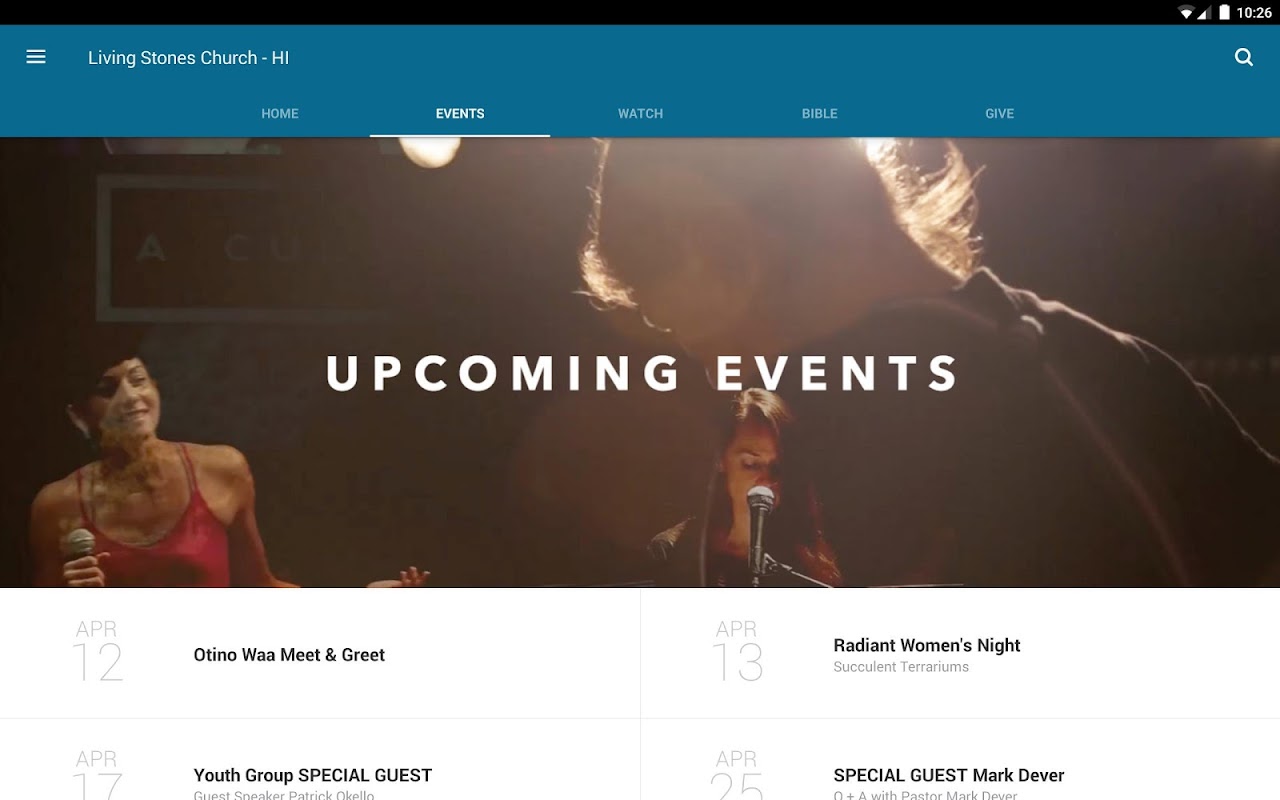View Youth Group SPECIAL GUEST event
Viewport: 1280px width, 800px height.
pos(320,760)
